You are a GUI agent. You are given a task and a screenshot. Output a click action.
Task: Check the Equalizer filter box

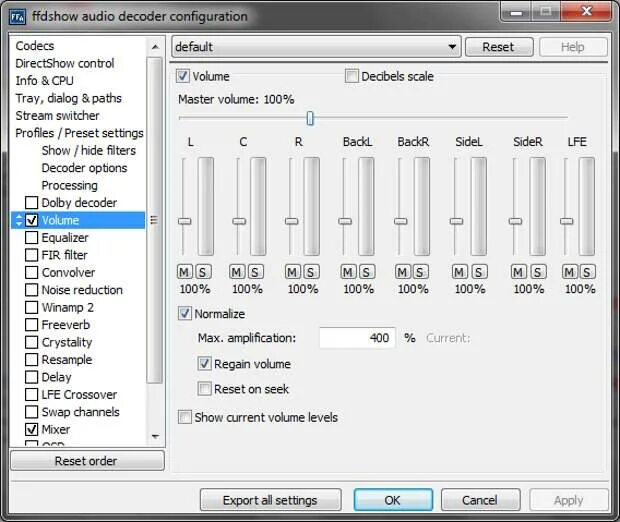click(x=32, y=238)
